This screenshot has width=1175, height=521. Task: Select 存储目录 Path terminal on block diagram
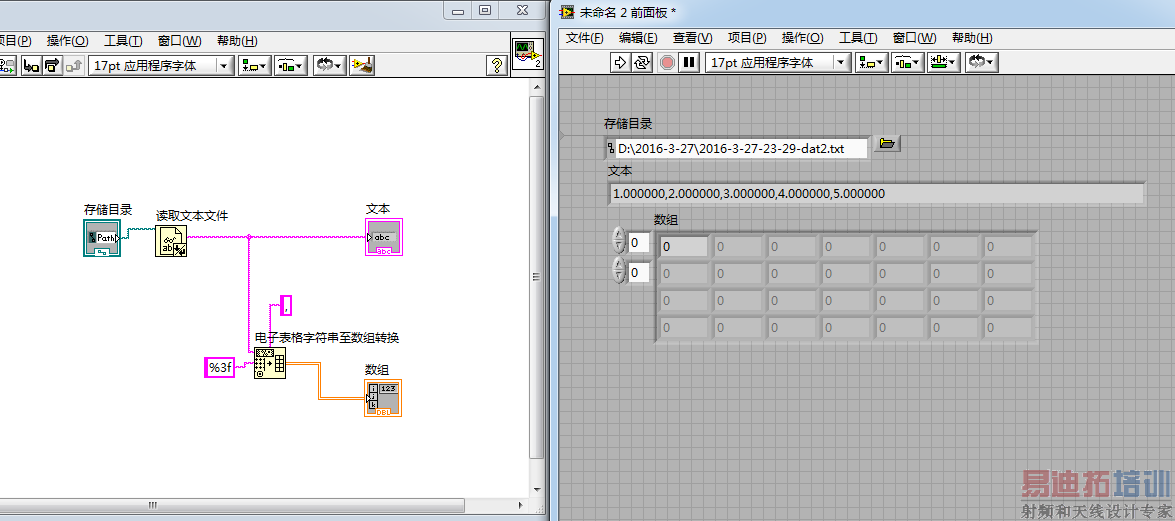pyautogui.click(x=102, y=238)
